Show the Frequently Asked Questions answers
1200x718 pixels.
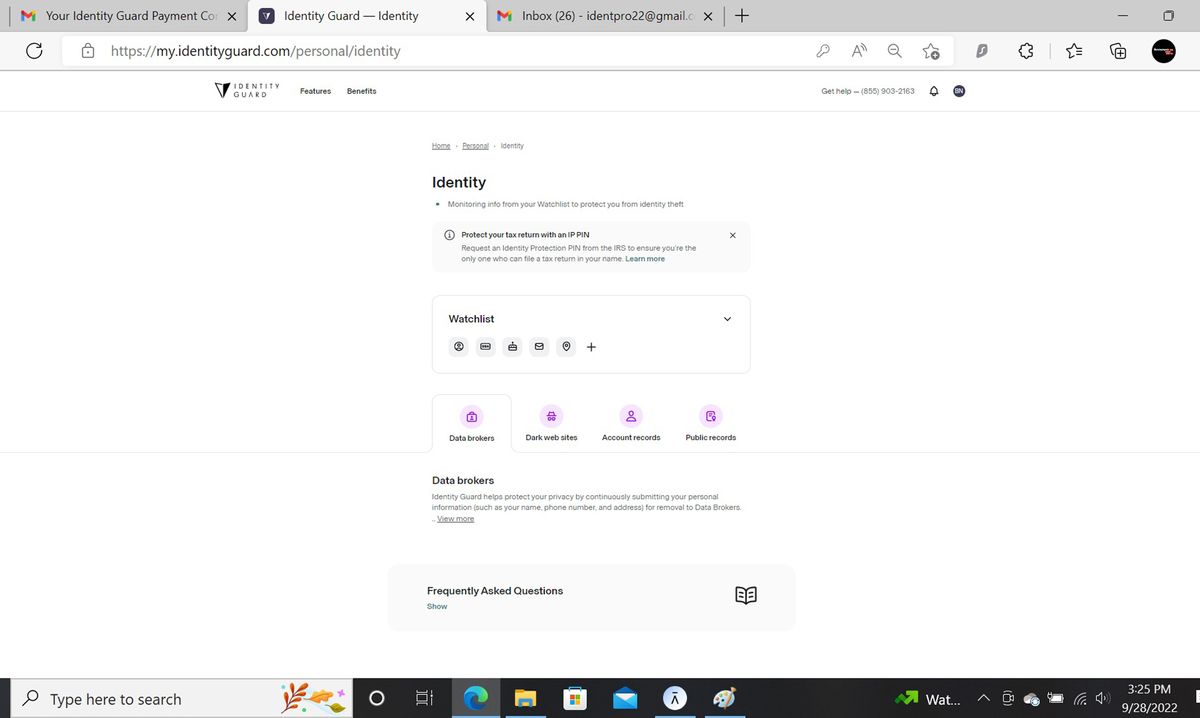tap(436, 606)
